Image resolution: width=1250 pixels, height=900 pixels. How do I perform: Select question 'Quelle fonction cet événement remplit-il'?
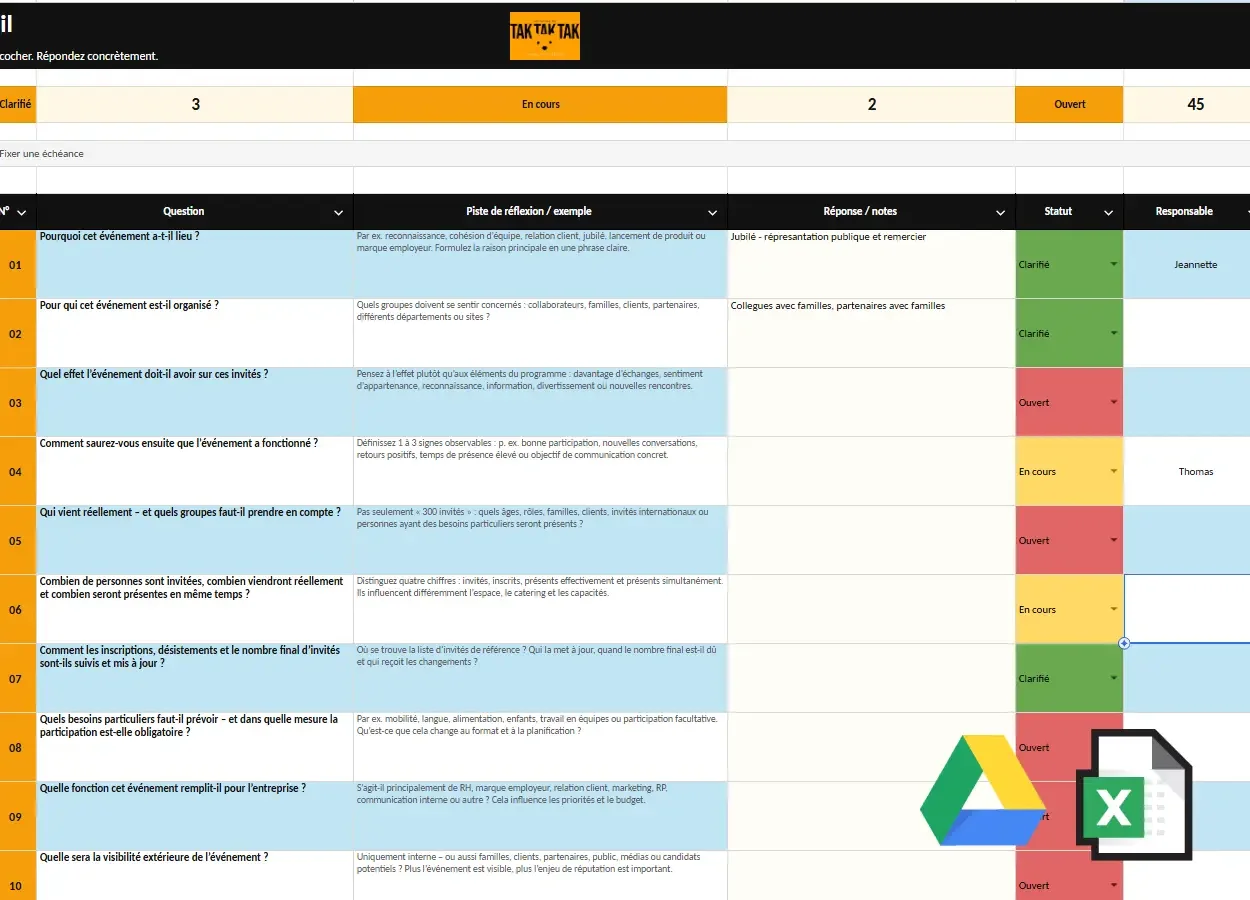tap(172, 788)
